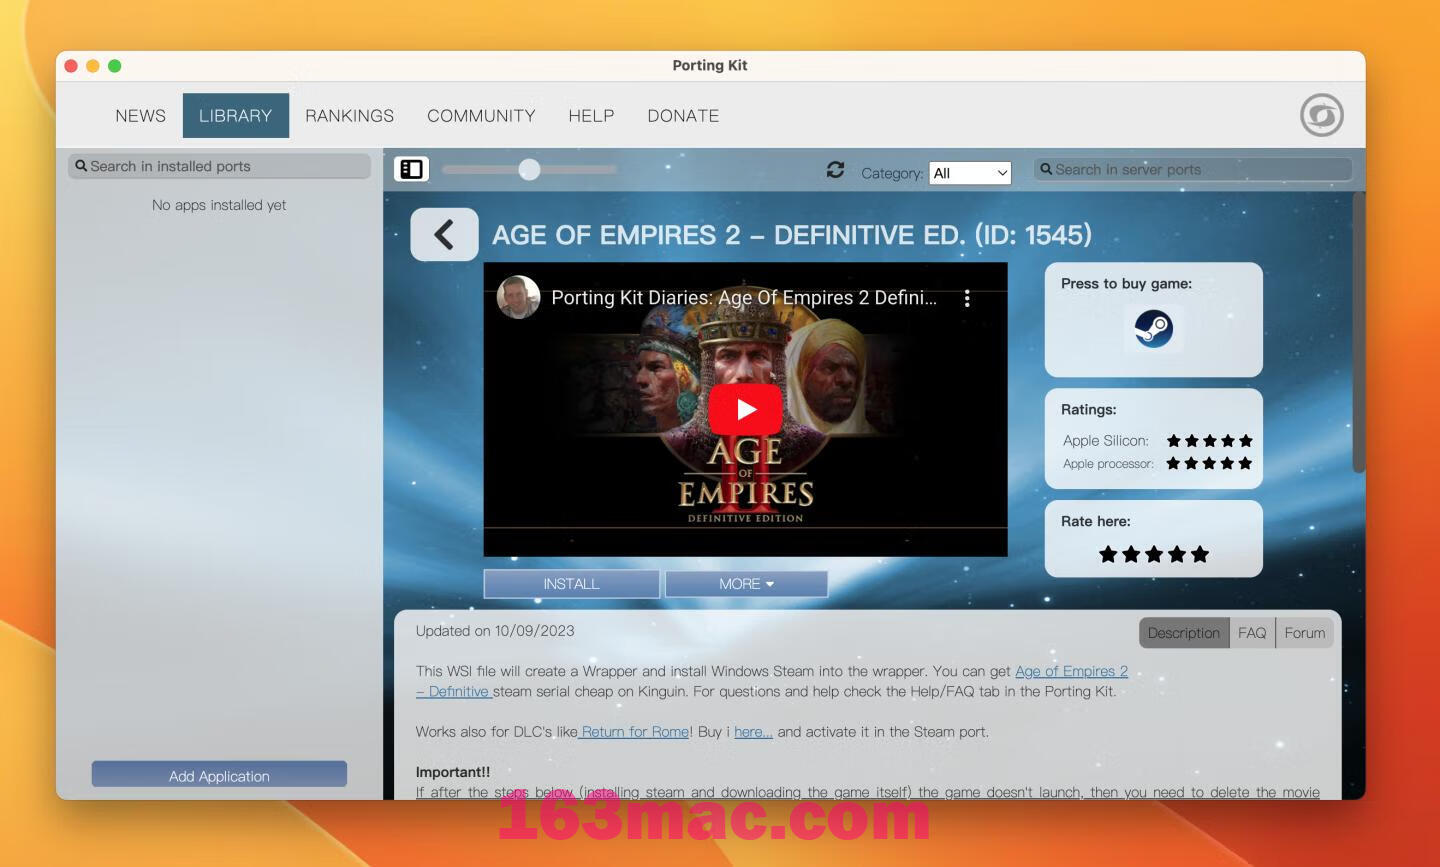Rate the game with the fifth star
This screenshot has width=1440, height=867.
[1200, 554]
